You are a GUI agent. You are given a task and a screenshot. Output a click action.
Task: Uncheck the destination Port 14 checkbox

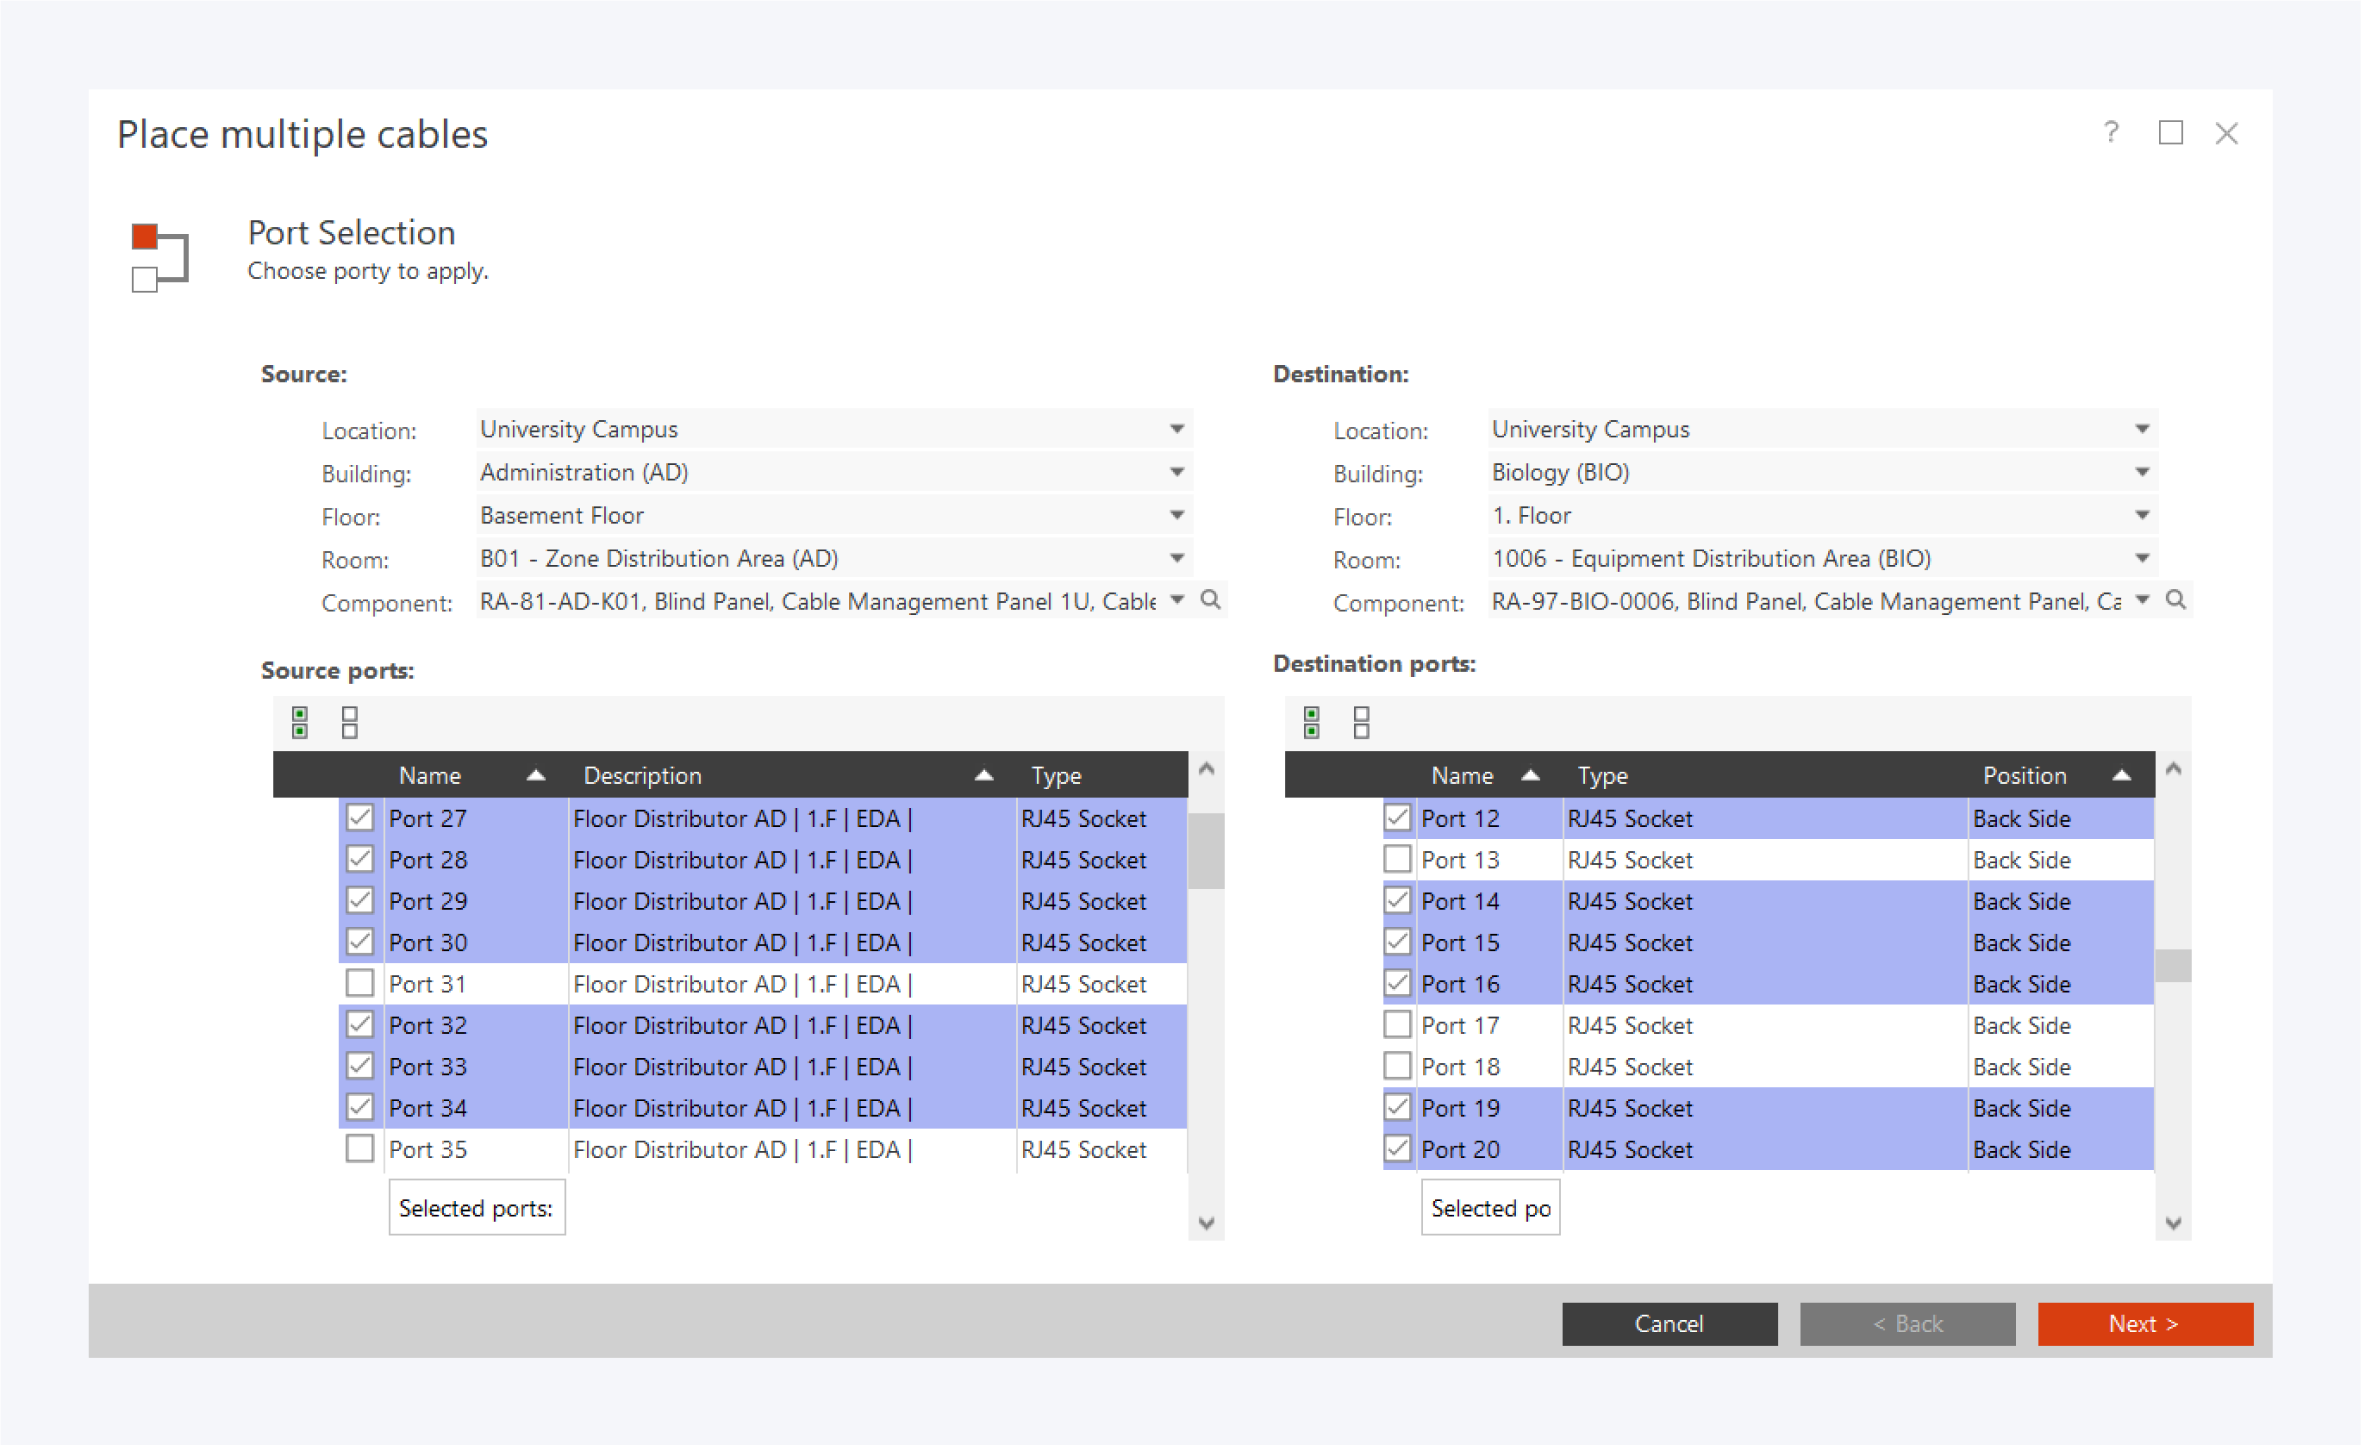1397,900
